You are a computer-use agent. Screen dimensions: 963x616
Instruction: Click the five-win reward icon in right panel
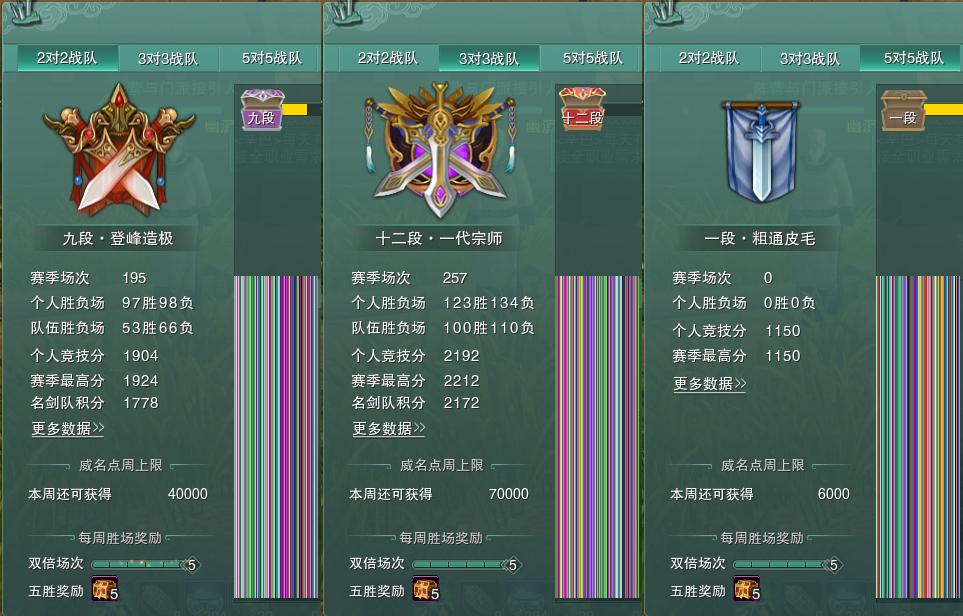pos(747,588)
